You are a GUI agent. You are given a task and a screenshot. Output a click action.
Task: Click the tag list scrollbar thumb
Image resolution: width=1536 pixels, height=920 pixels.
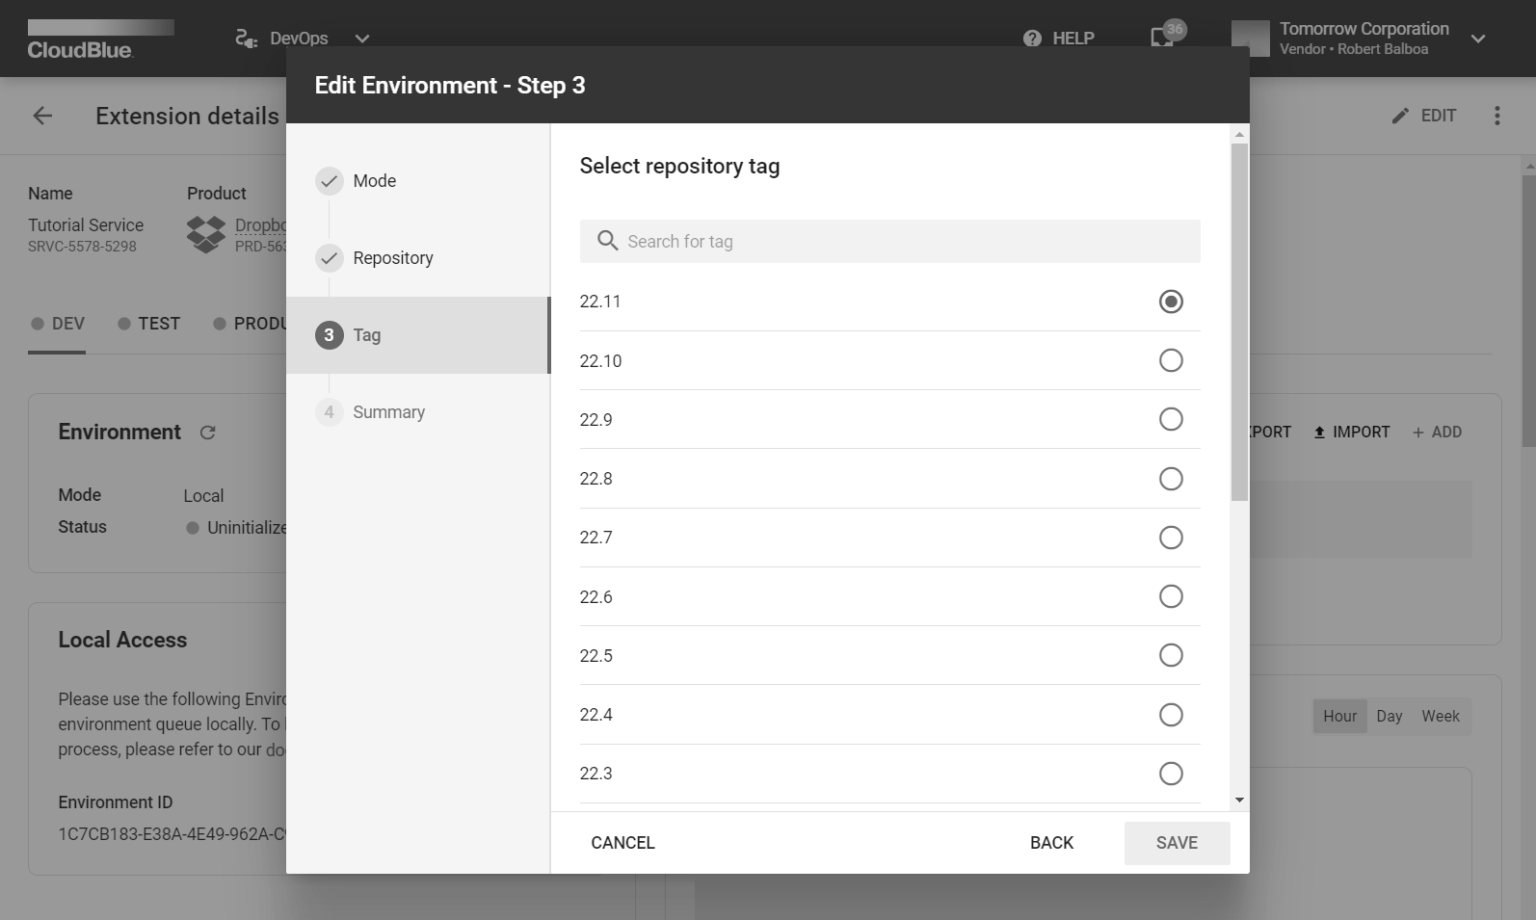1240,322
